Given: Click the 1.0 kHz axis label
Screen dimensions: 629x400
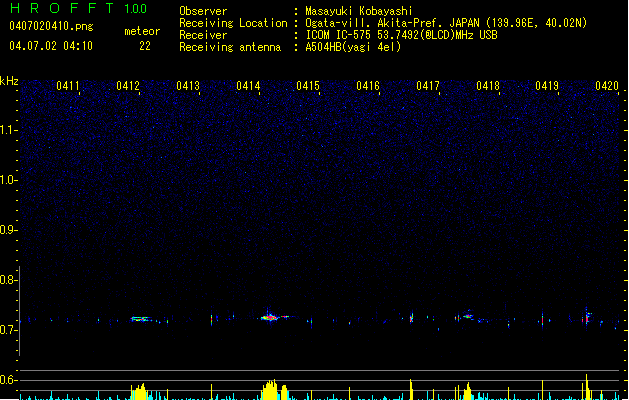Looking at the screenshot, I should point(7,180).
